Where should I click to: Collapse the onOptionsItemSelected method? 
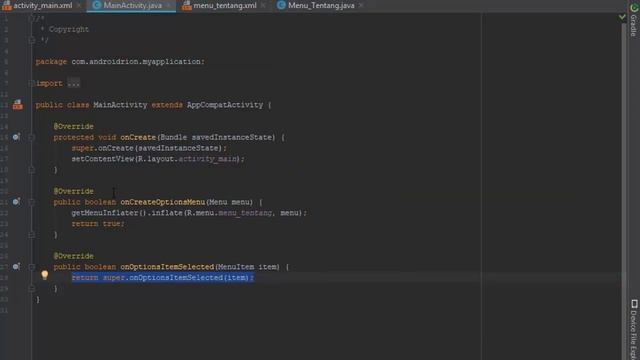click(x=32, y=267)
